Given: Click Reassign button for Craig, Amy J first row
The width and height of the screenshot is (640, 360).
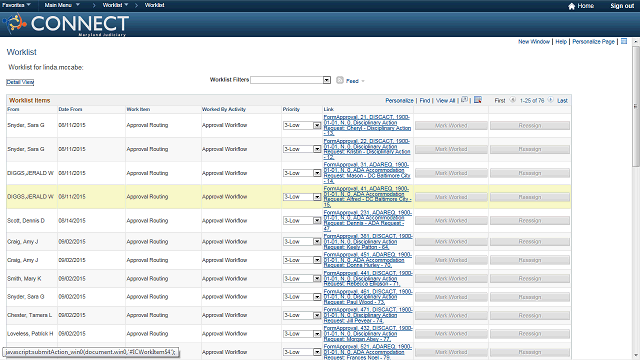Looking at the screenshot, I should click(x=530, y=242).
